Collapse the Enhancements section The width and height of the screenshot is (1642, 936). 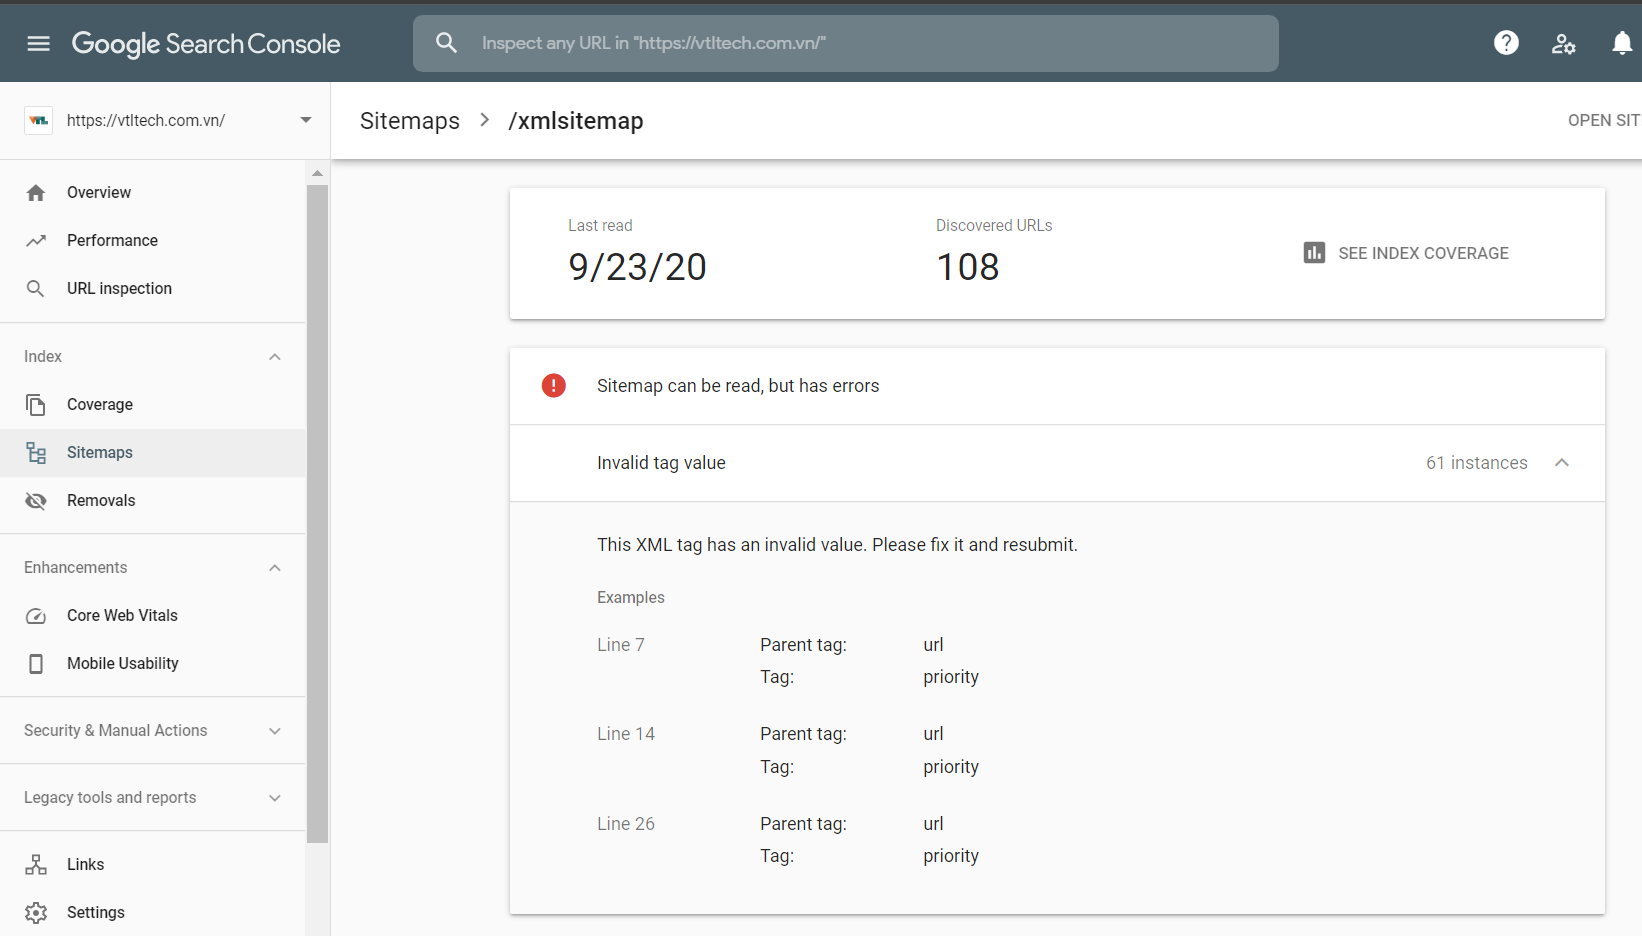275,568
